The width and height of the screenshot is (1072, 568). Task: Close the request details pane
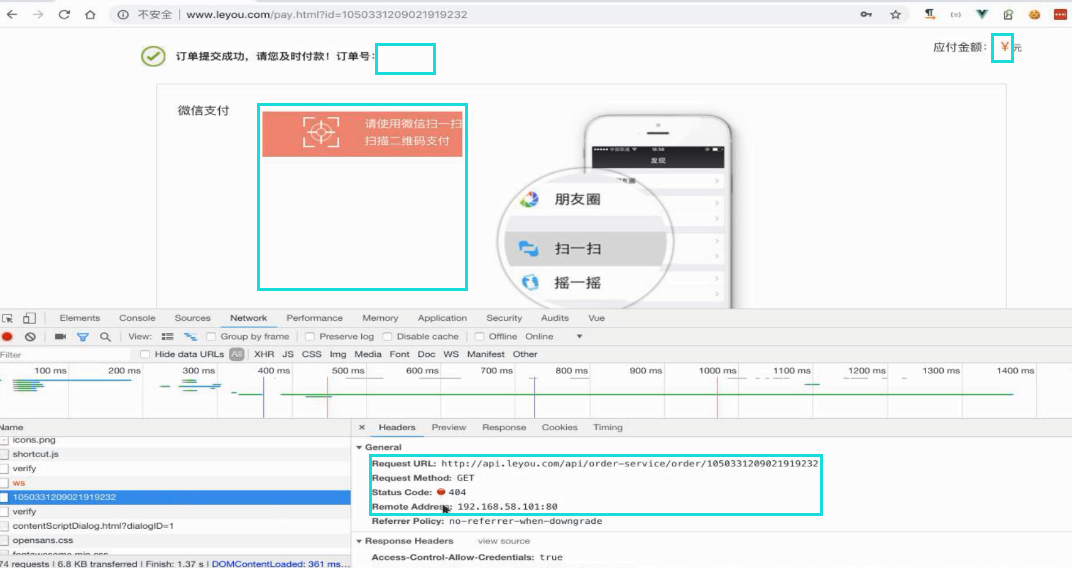[x=362, y=427]
